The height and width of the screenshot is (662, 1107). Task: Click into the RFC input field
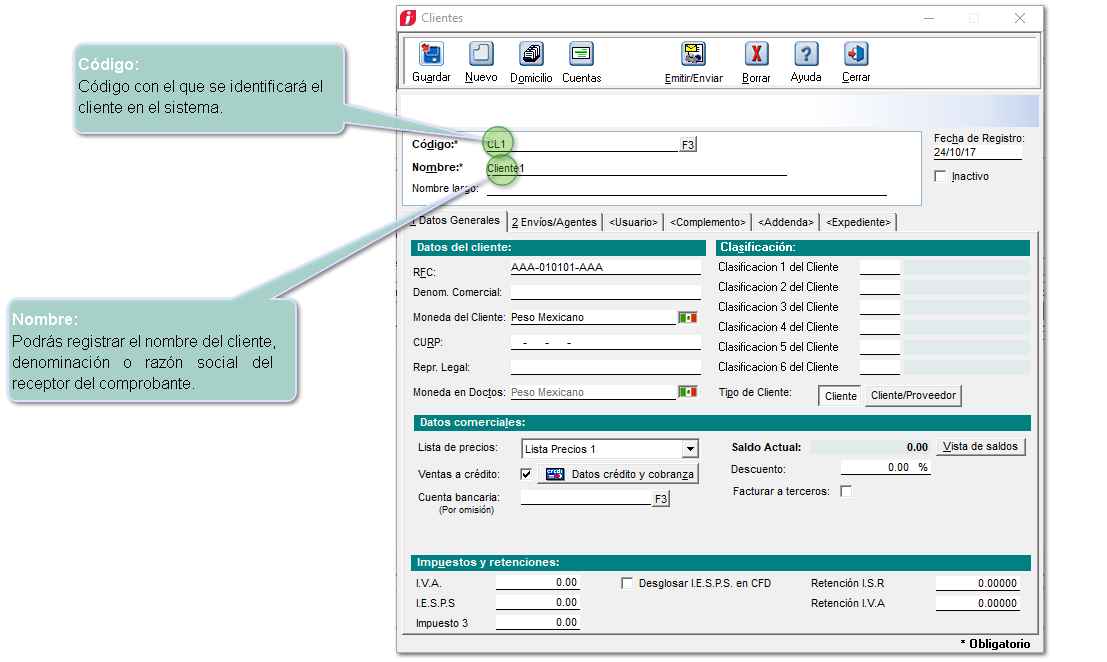605,268
